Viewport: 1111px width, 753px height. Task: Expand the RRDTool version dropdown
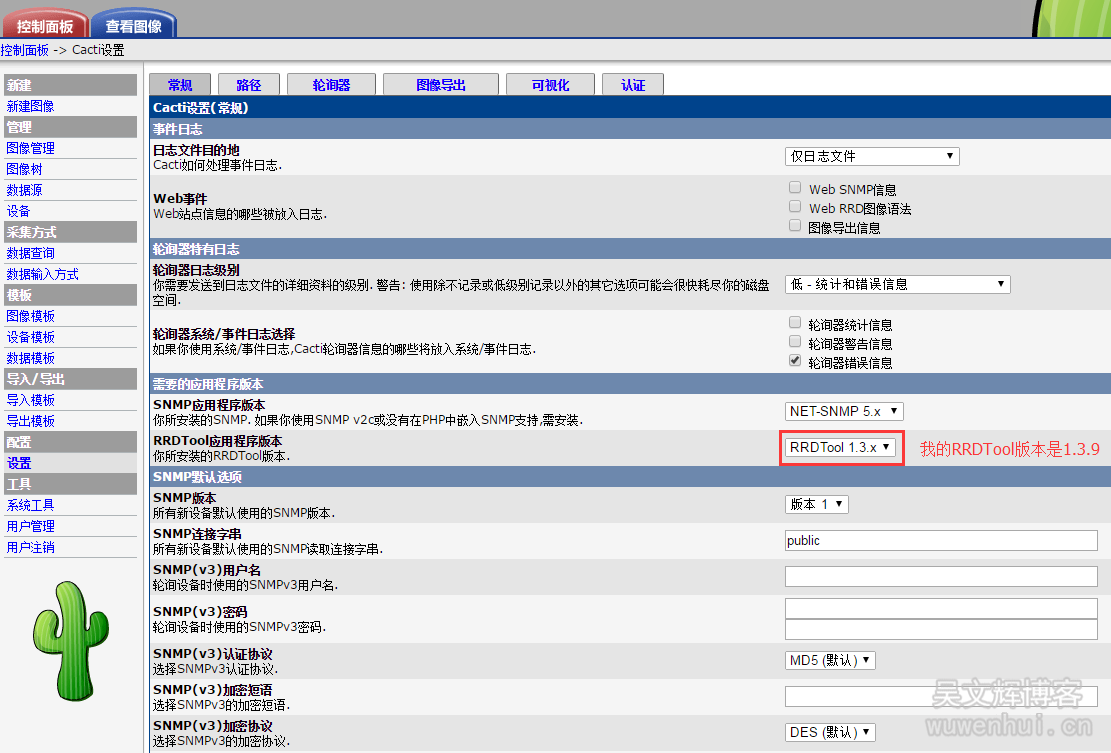click(x=840, y=447)
